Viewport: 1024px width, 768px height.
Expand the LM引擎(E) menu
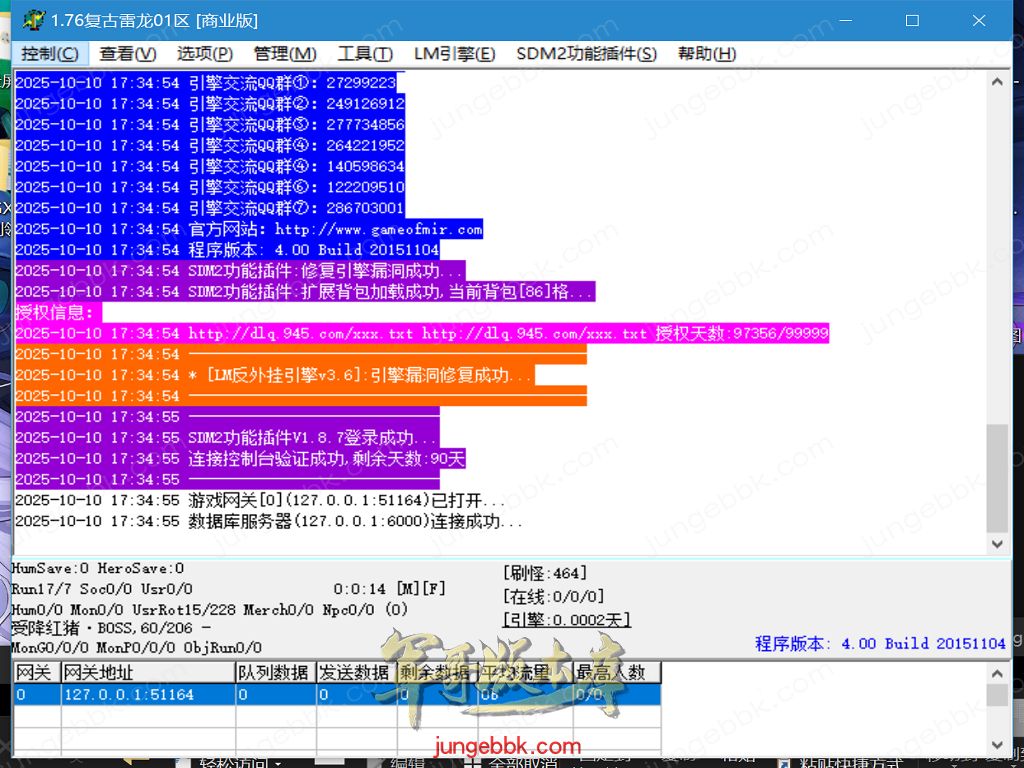(454, 54)
